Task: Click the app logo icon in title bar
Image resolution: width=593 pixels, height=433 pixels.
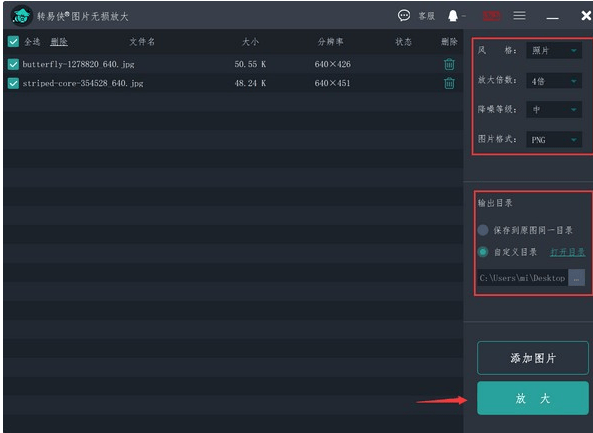Action: click(22, 16)
